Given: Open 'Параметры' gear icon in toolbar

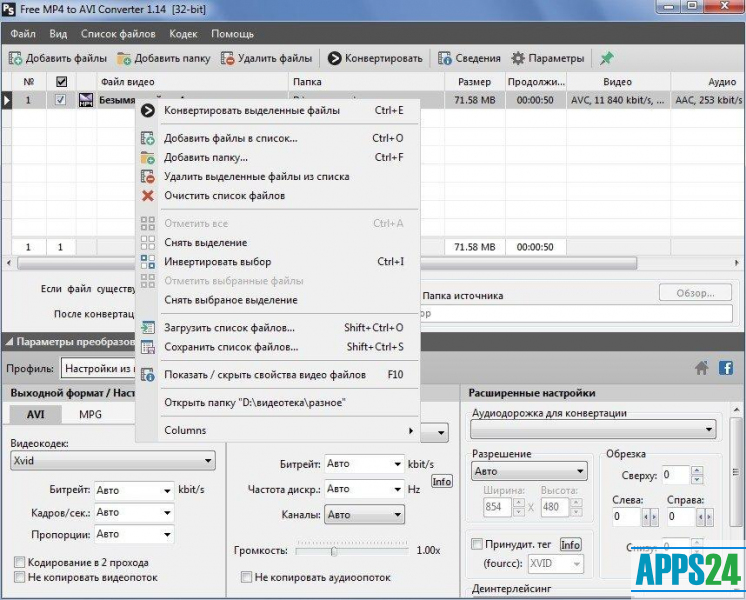Looking at the screenshot, I should point(518,58).
